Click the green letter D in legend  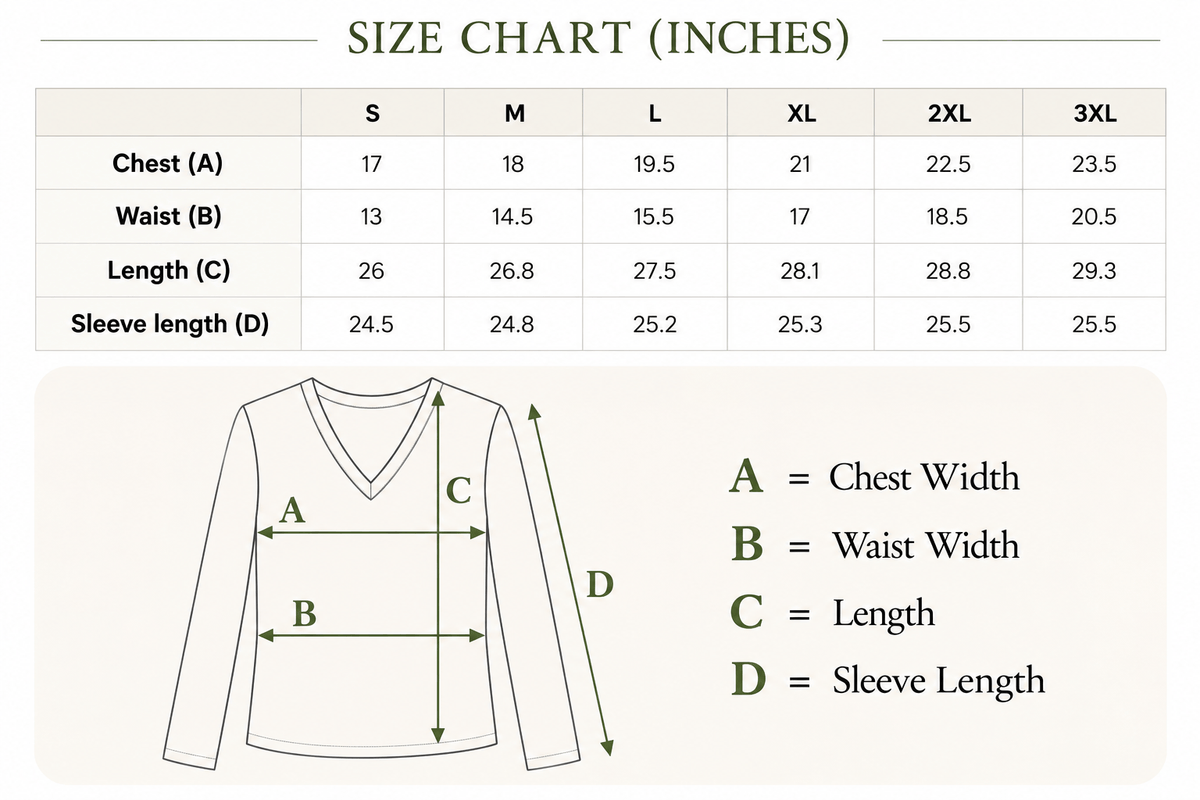point(748,681)
